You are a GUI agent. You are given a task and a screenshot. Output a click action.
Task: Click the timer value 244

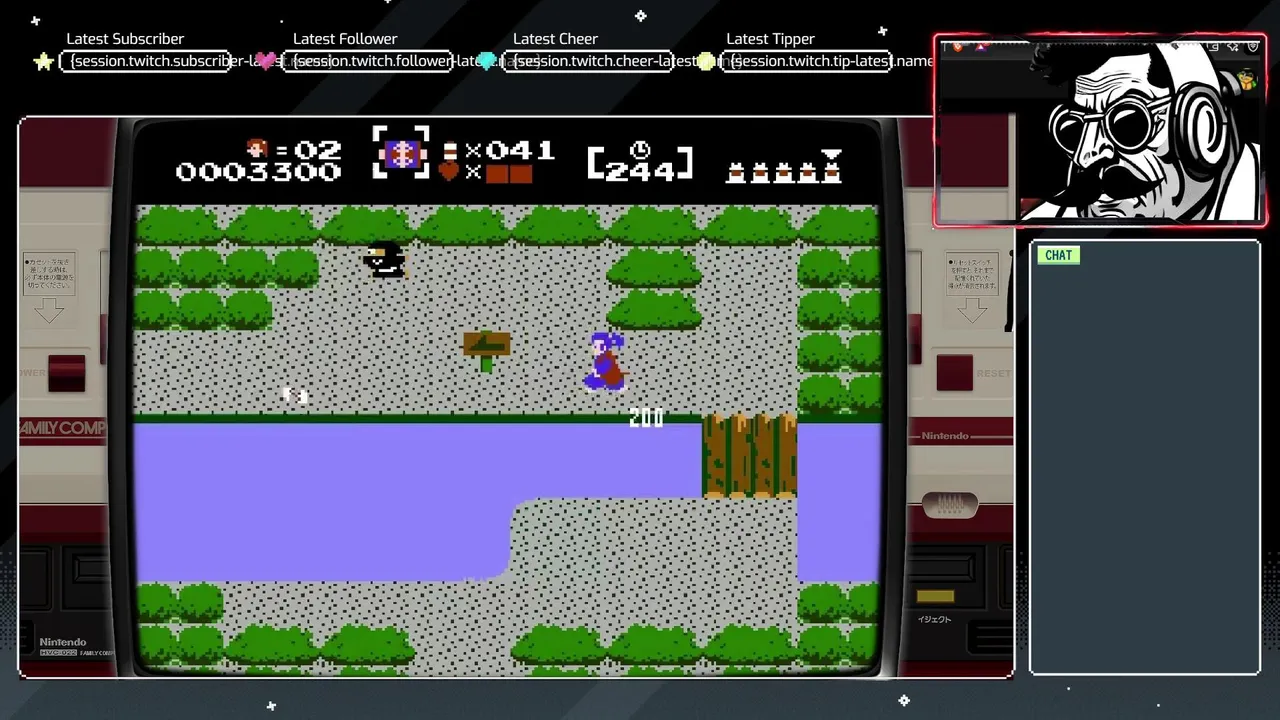pyautogui.click(x=640, y=171)
